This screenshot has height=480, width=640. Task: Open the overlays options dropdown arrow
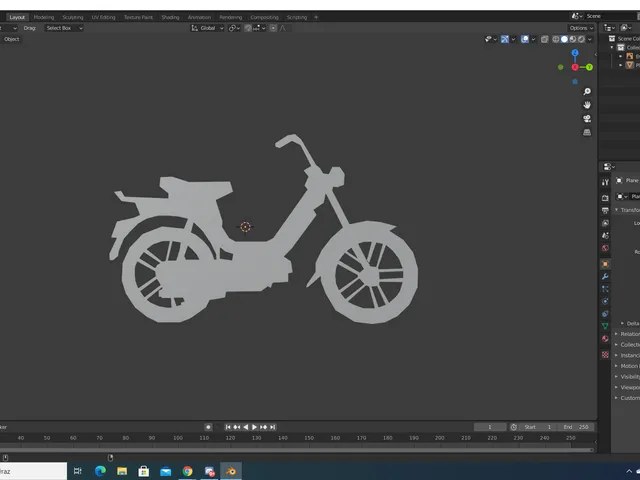click(533, 39)
